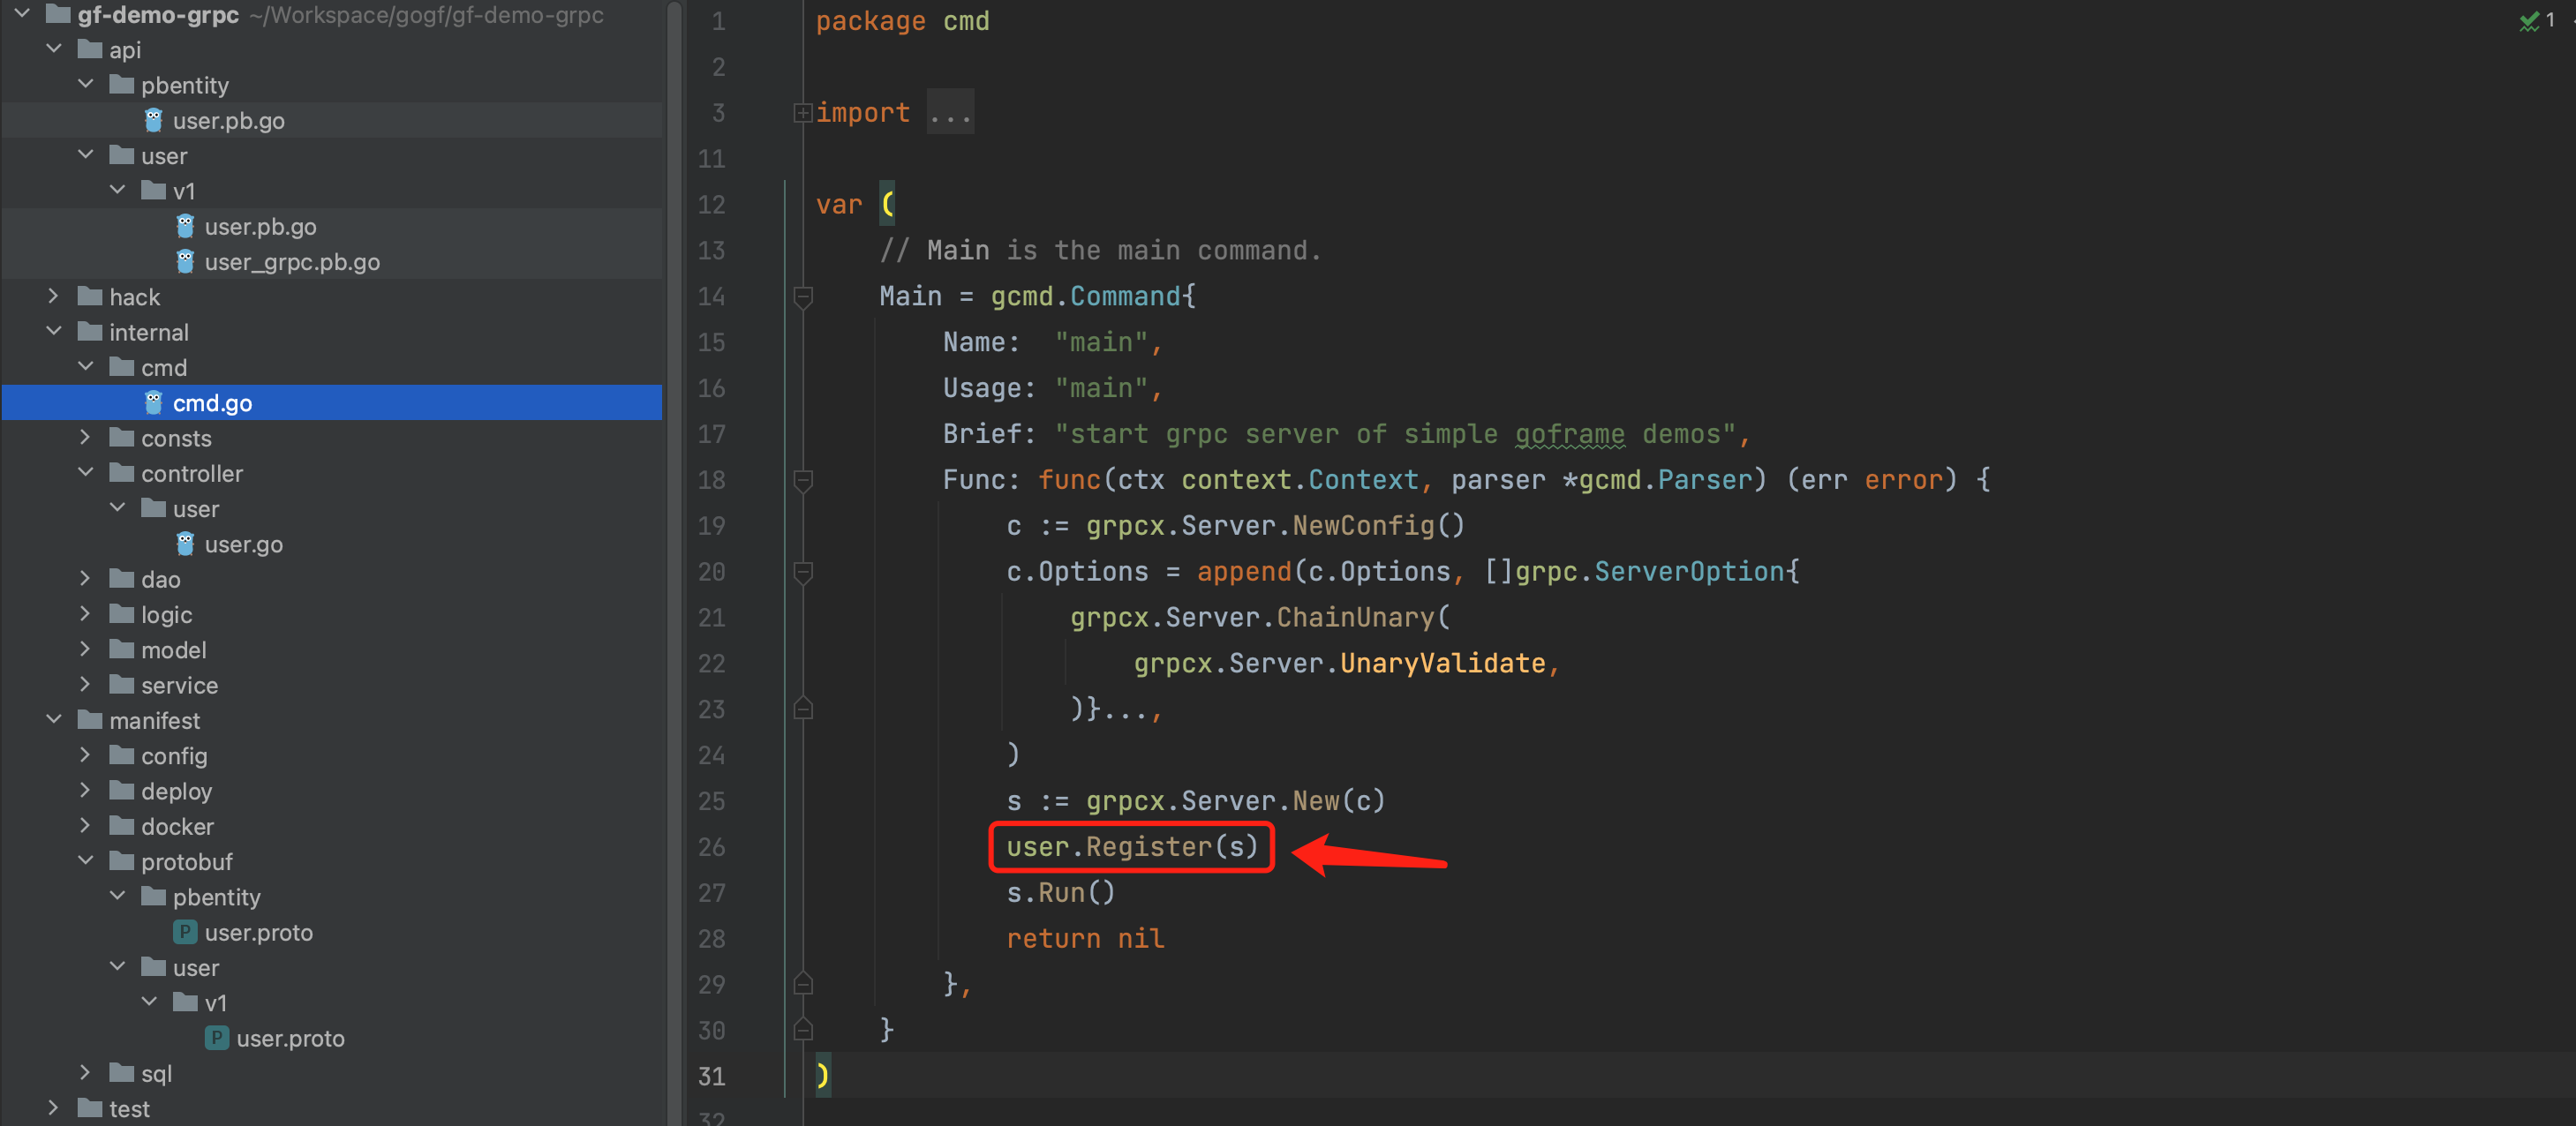Collapse the manifest folder
Screen dimensions: 2576x1126
(53, 720)
